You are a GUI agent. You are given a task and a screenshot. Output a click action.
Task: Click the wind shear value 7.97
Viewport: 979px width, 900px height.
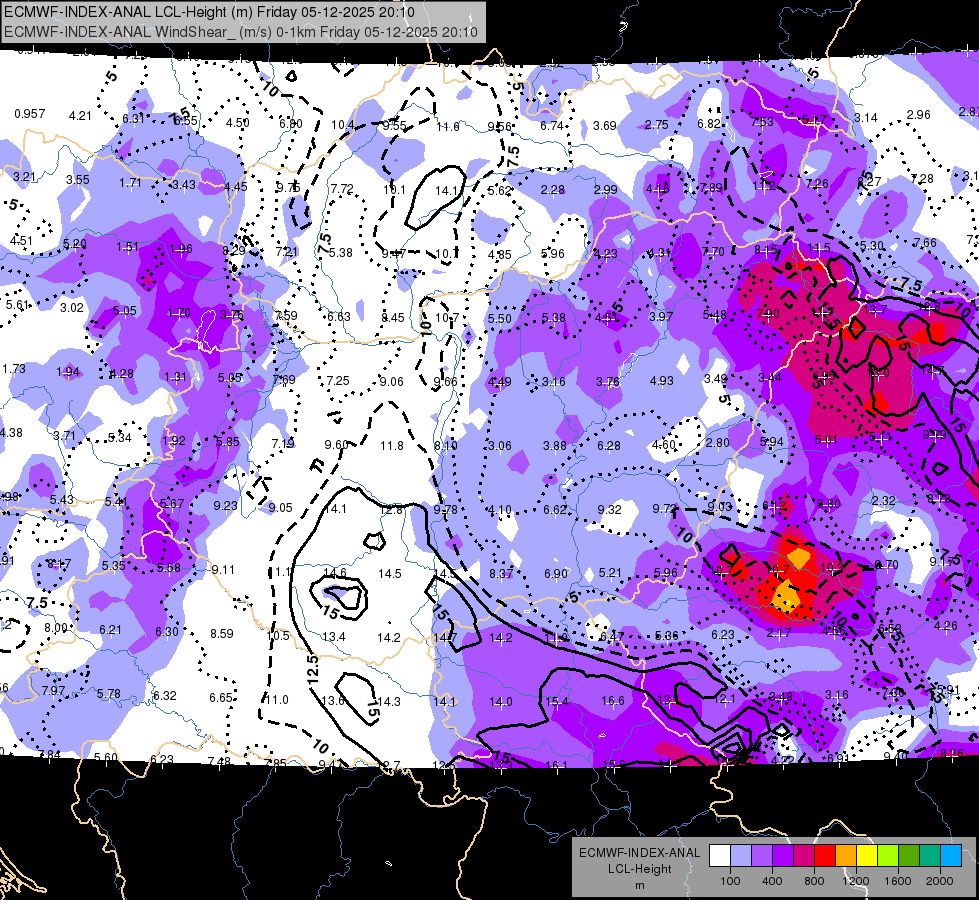coord(53,691)
